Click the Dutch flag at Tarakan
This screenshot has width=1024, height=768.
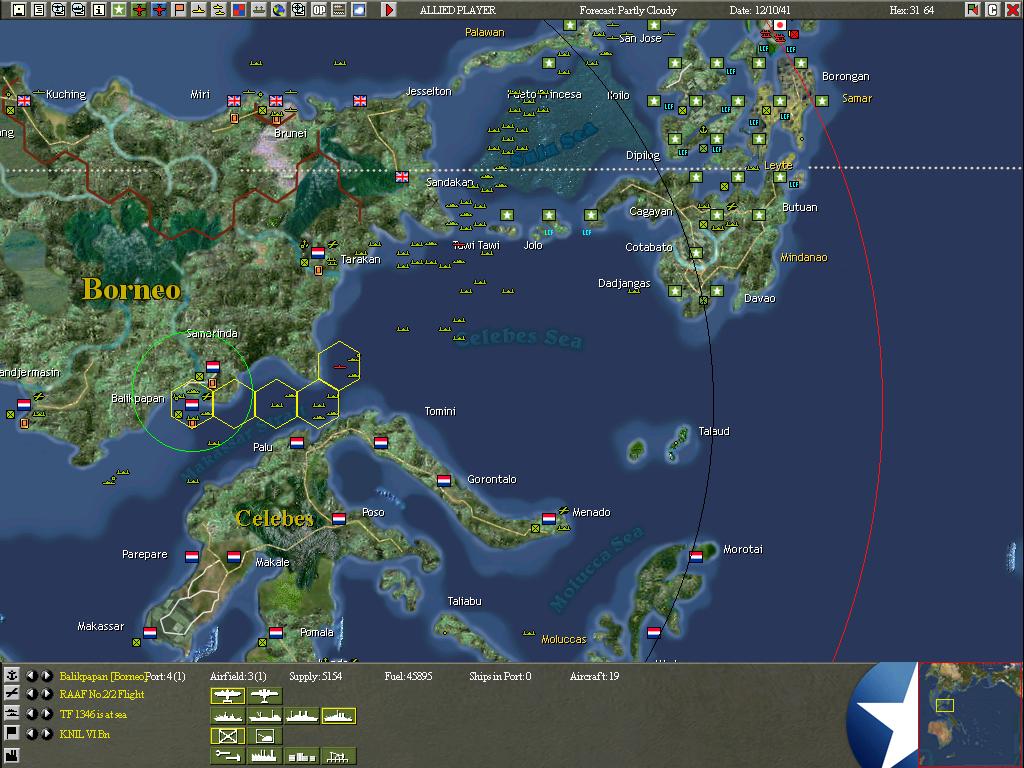coord(318,253)
